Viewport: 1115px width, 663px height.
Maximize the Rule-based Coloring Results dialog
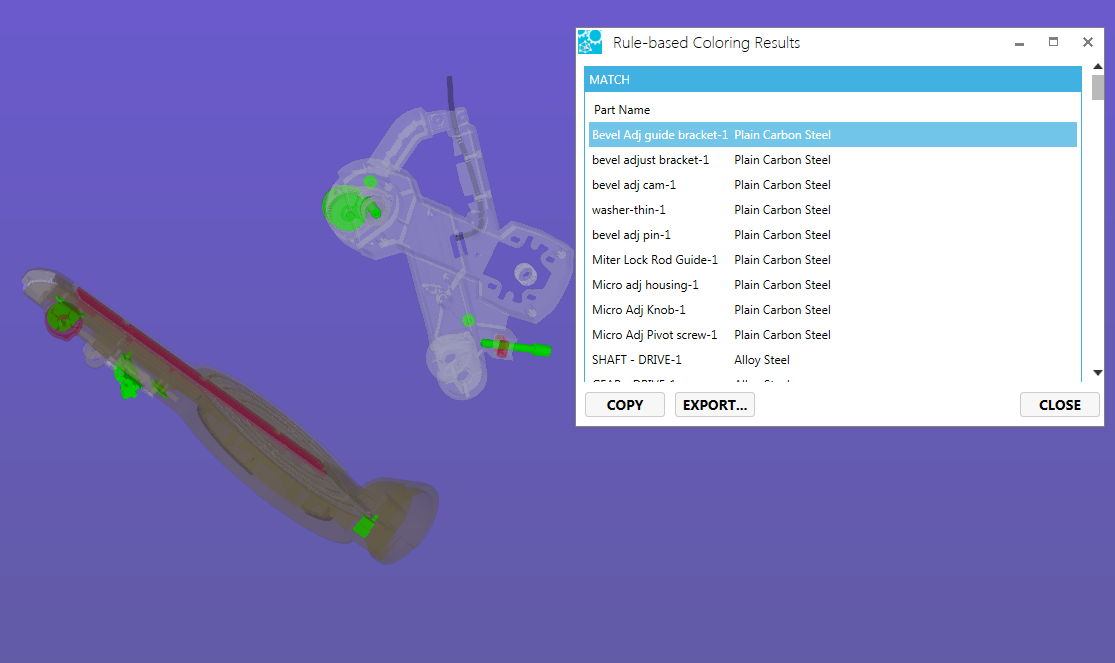pyautogui.click(x=1053, y=42)
